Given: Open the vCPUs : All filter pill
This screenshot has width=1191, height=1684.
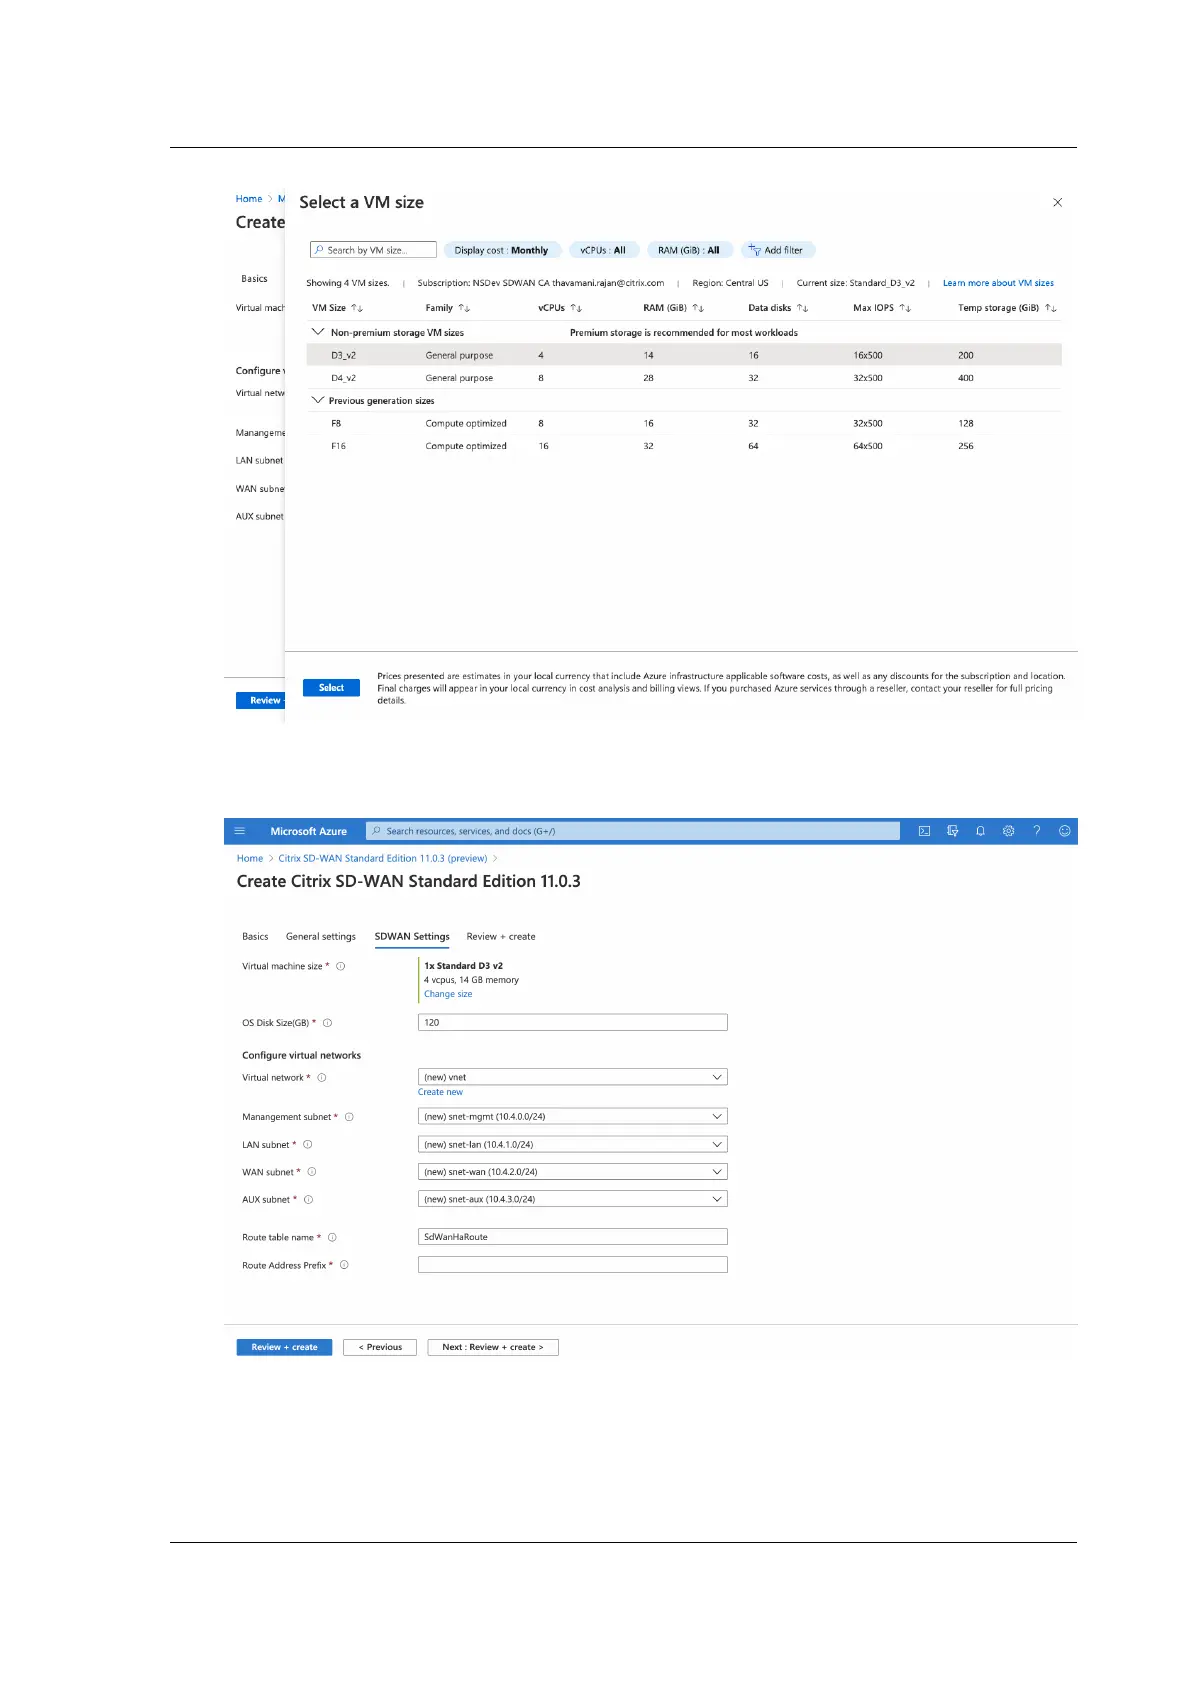Looking at the screenshot, I should 603,250.
